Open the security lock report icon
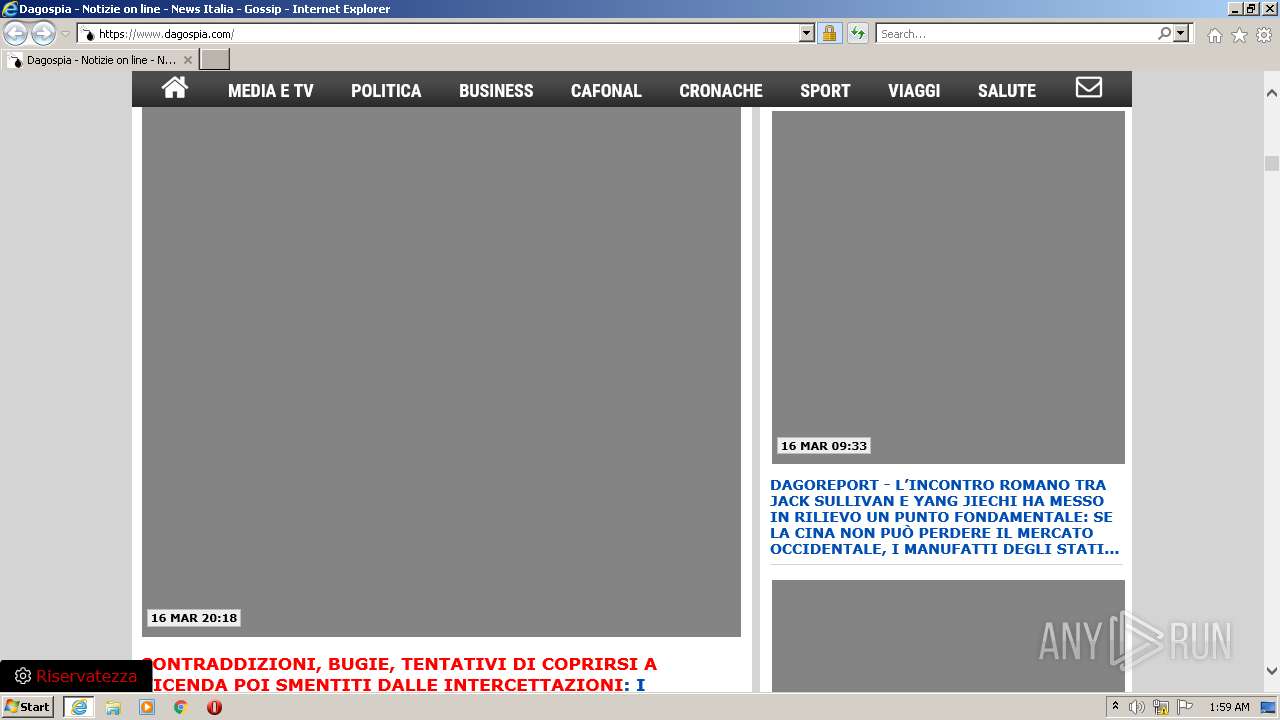The width and height of the screenshot is (1280, 720). (829, 33)
